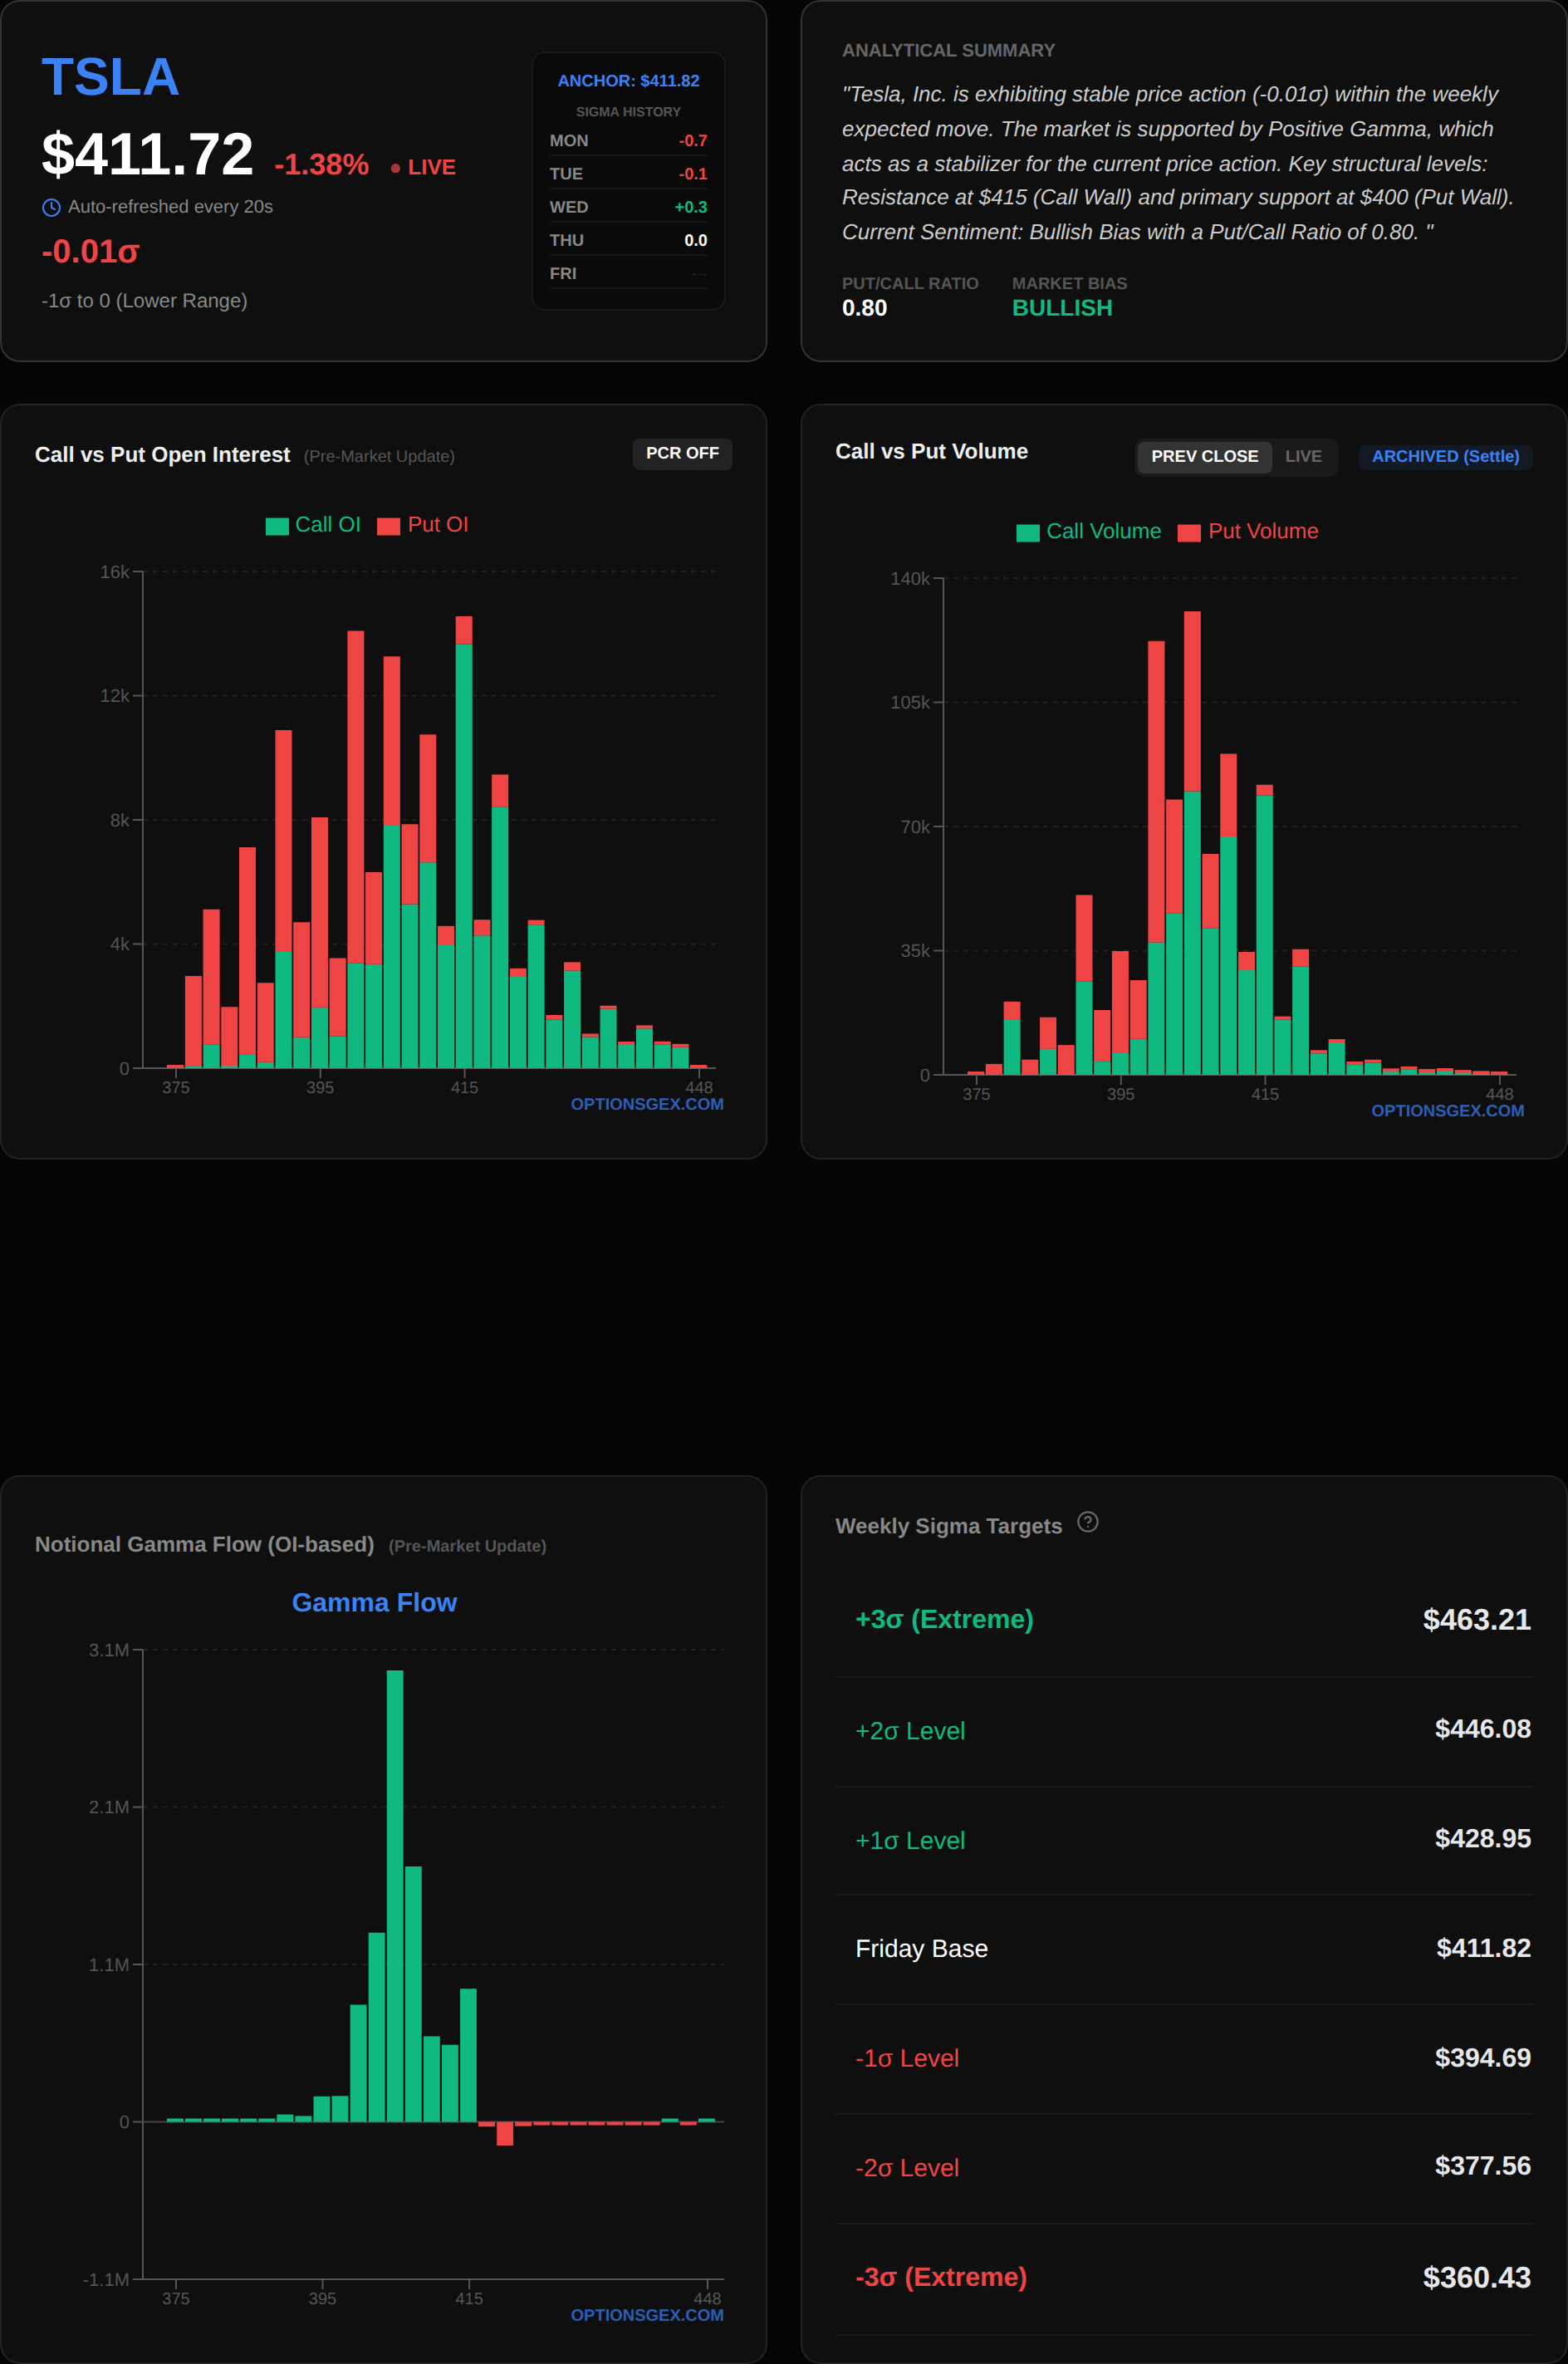Click the ANCHOR: $411.82 label
This screenshot has width=1568, height=2364.
point(628,81)
